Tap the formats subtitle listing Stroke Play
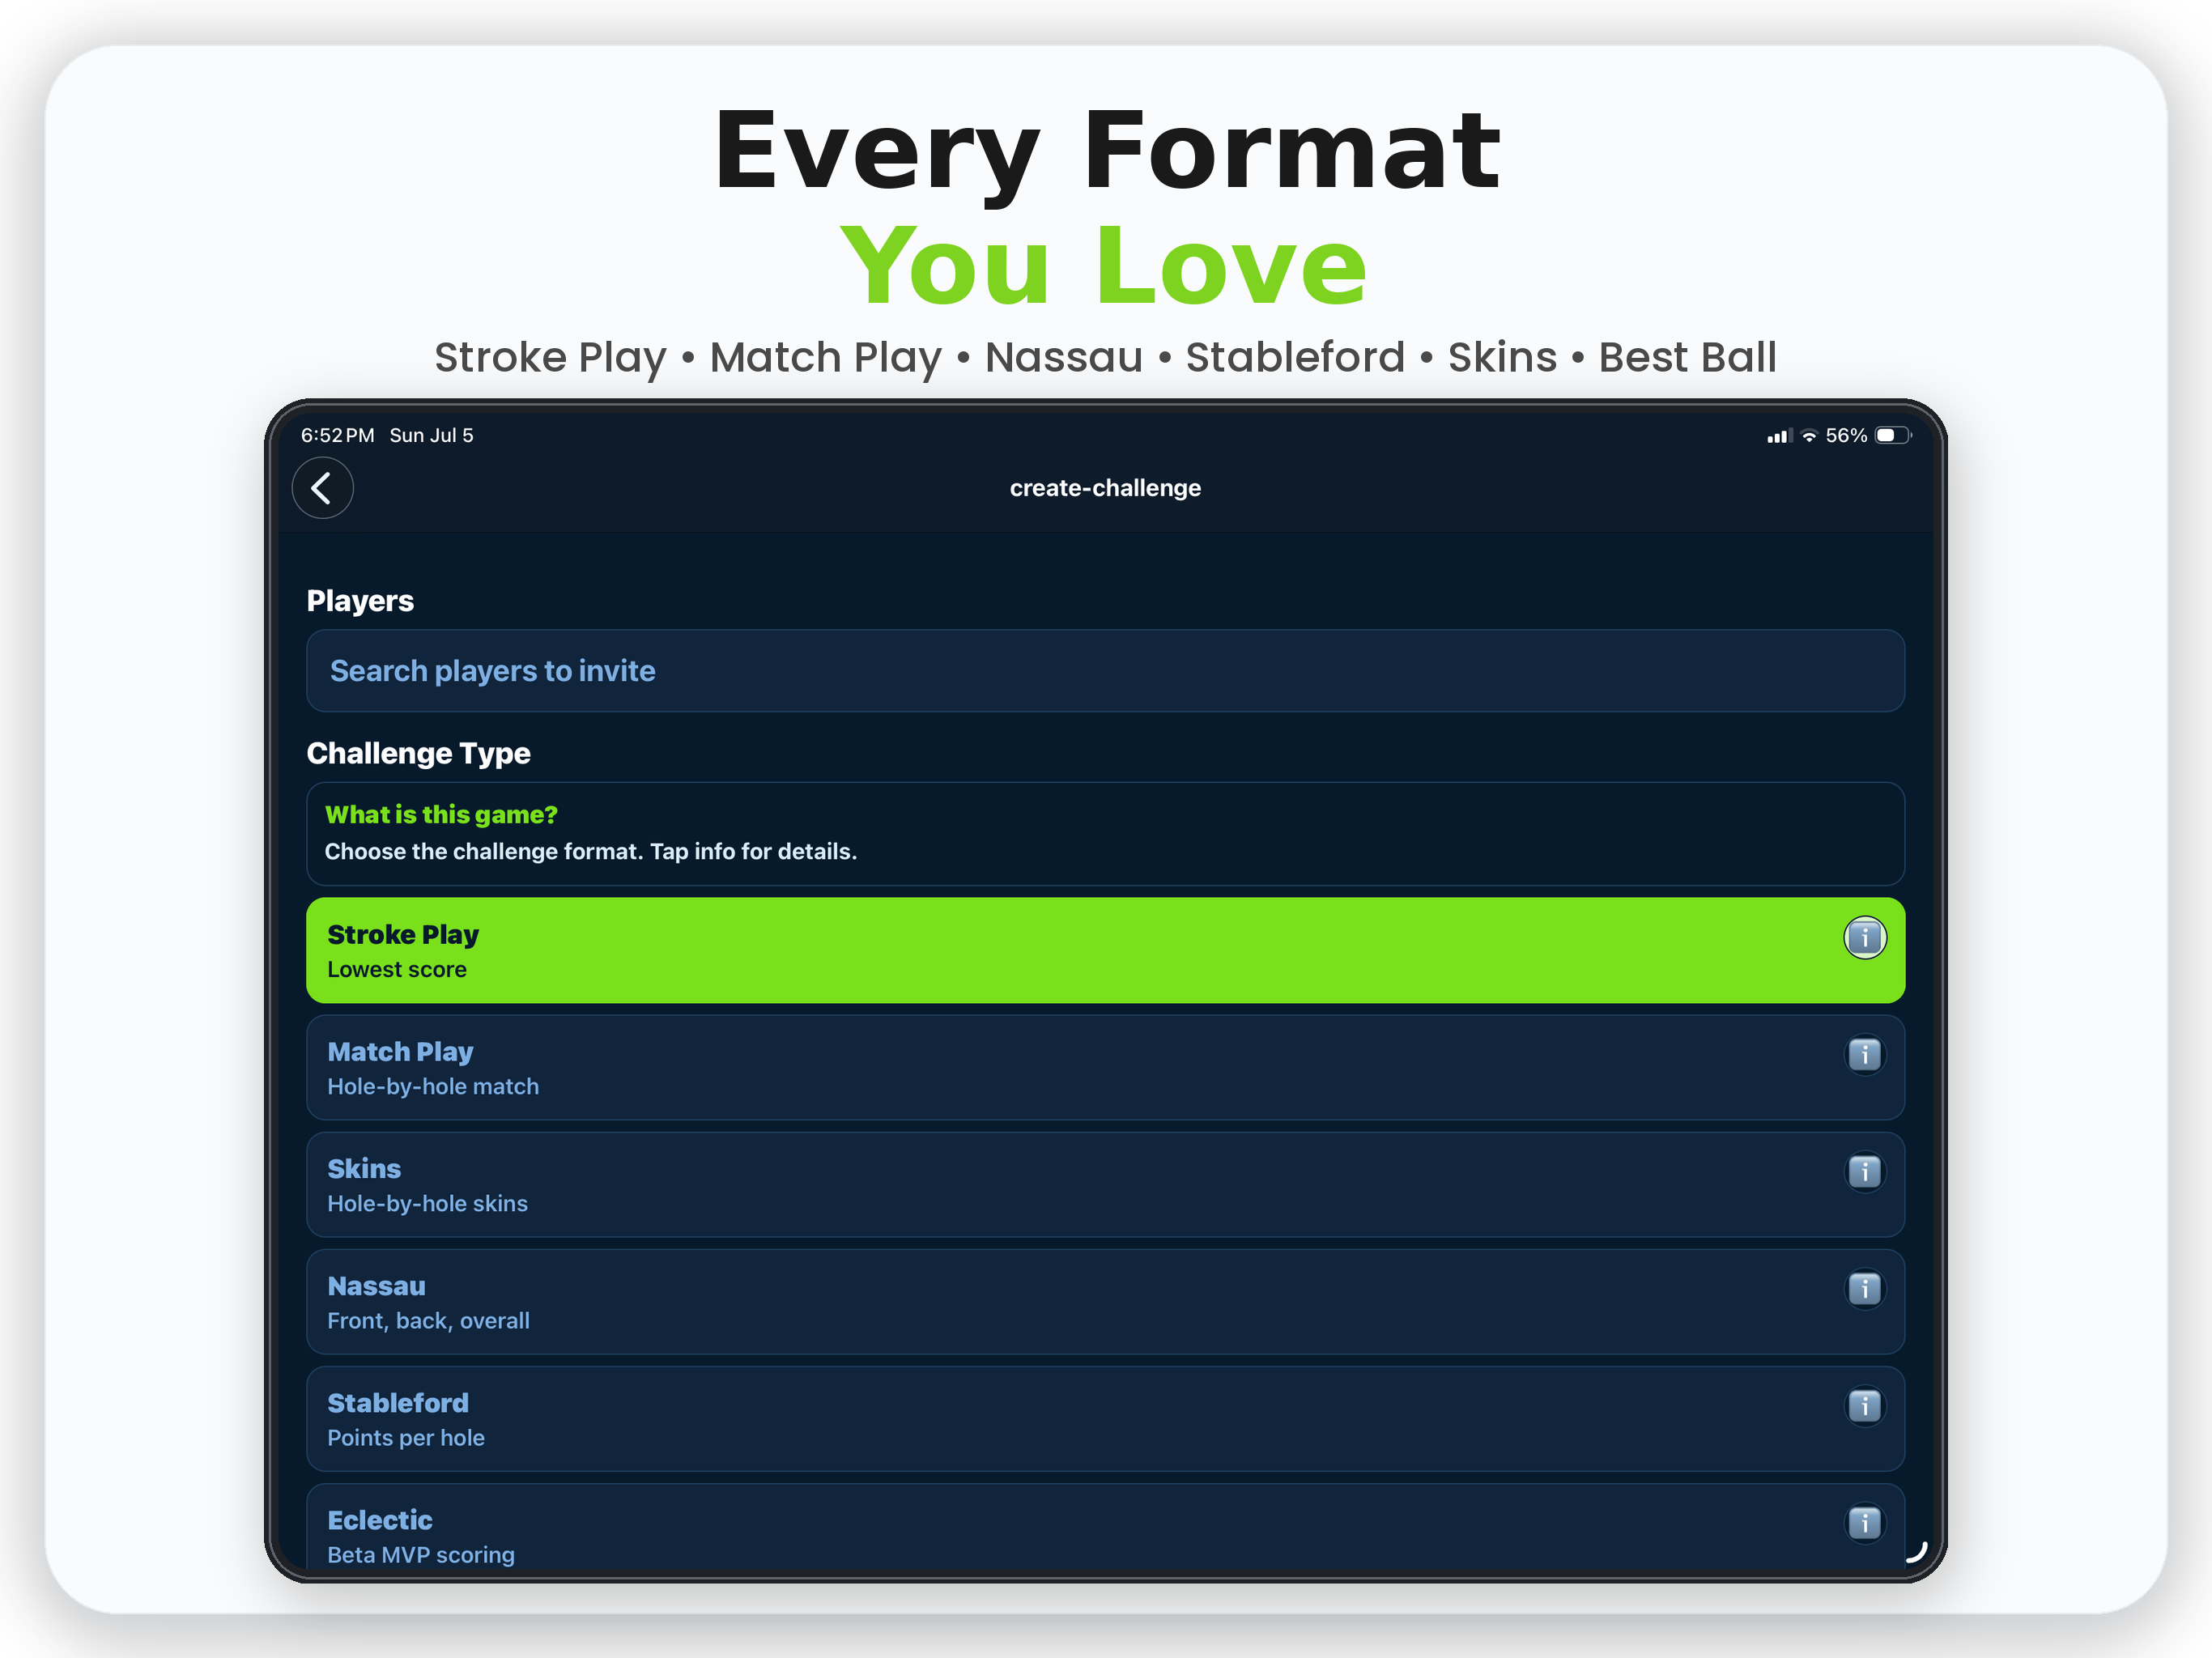 pyautogui.click(x=1105, y=358)
